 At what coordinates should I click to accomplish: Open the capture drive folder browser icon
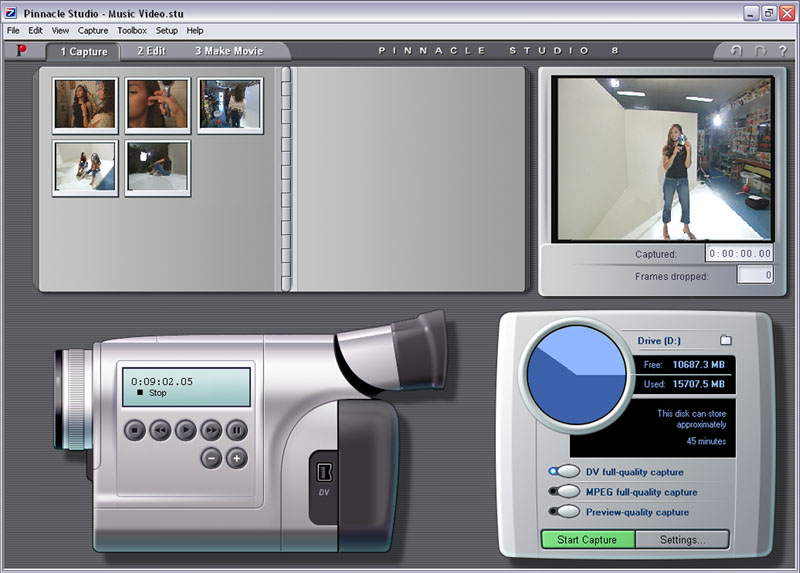[726, 341]
